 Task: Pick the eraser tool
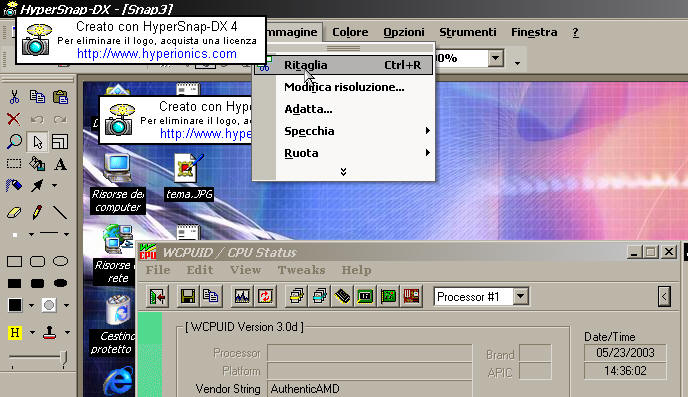click(x=14, y=213)
